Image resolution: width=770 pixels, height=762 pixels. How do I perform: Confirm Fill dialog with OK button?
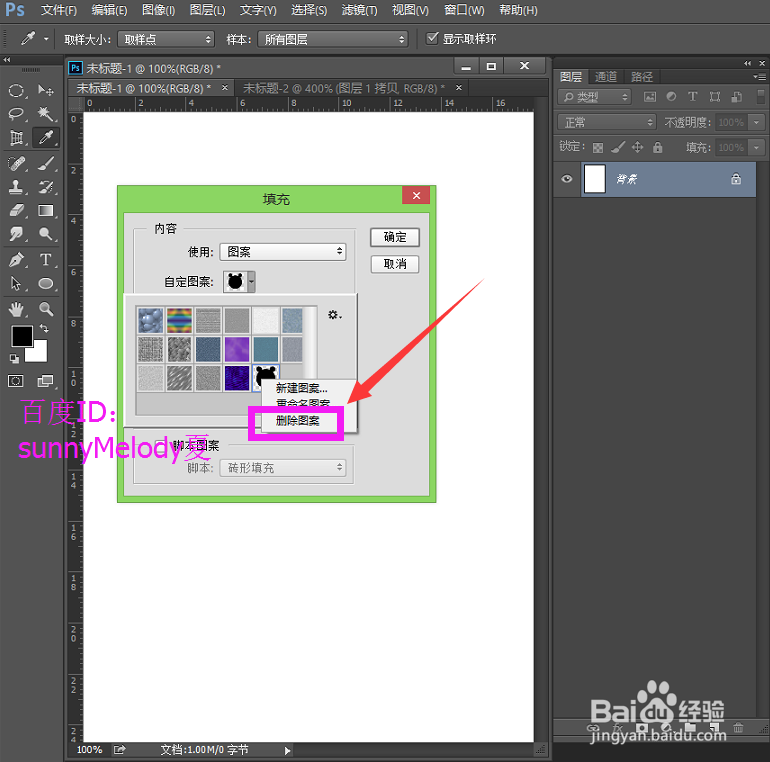pyautogui.click(x=395, y=237)
